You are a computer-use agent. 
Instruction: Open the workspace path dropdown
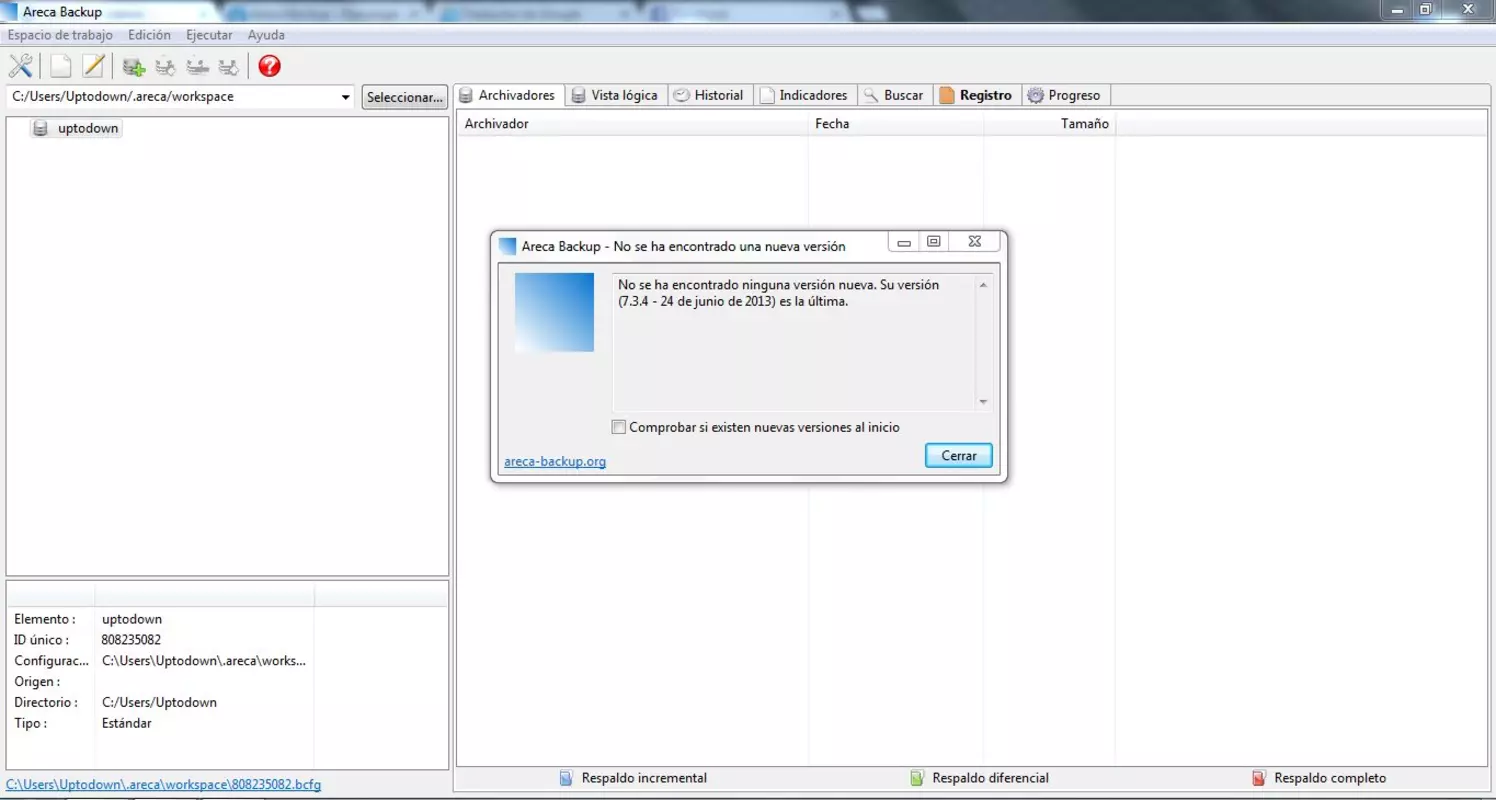tap(346, 97)
